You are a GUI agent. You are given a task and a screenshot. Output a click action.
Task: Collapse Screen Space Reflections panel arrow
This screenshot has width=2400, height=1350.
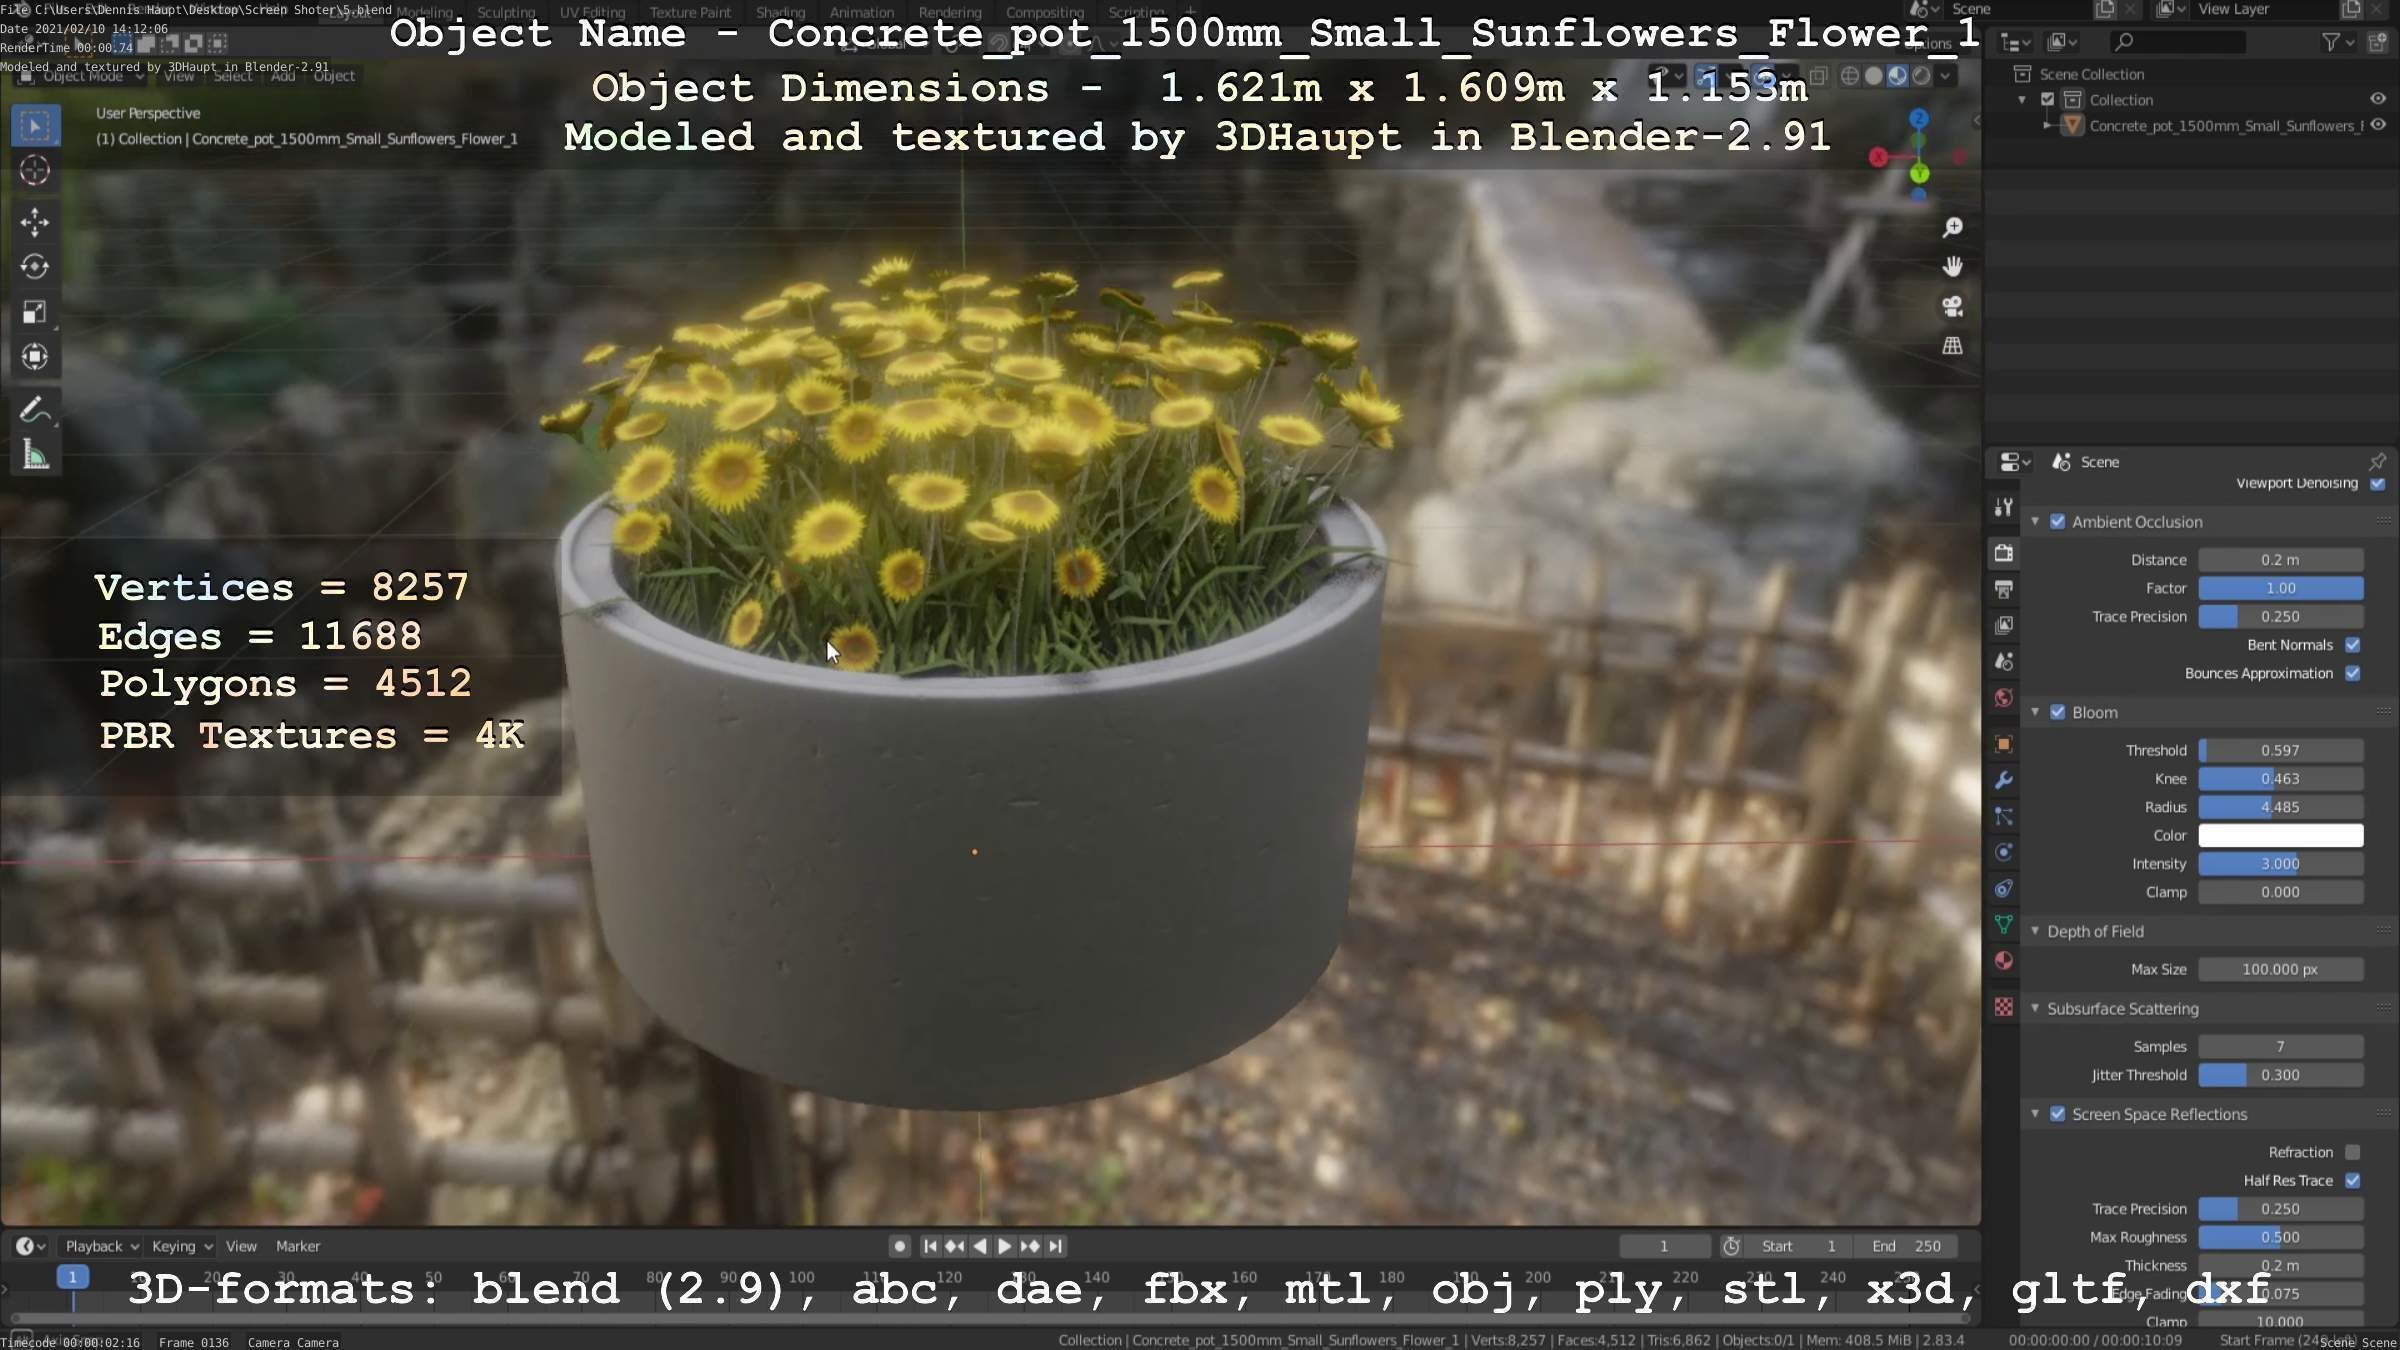pyautogui.click(x=2034, y=1114)
